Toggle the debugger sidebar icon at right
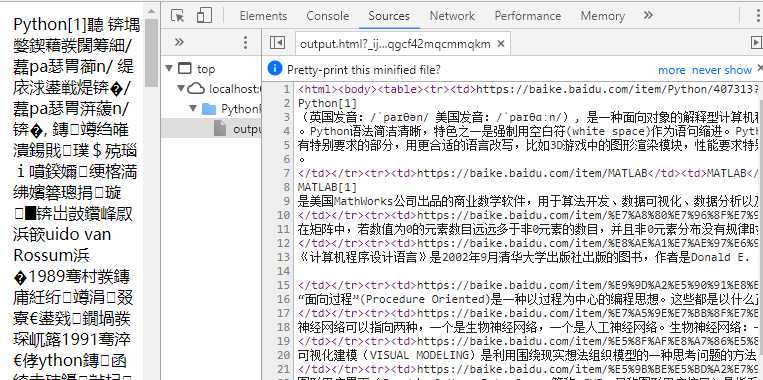This screenshot has height=380, width=763. click(x=757, y=43)
